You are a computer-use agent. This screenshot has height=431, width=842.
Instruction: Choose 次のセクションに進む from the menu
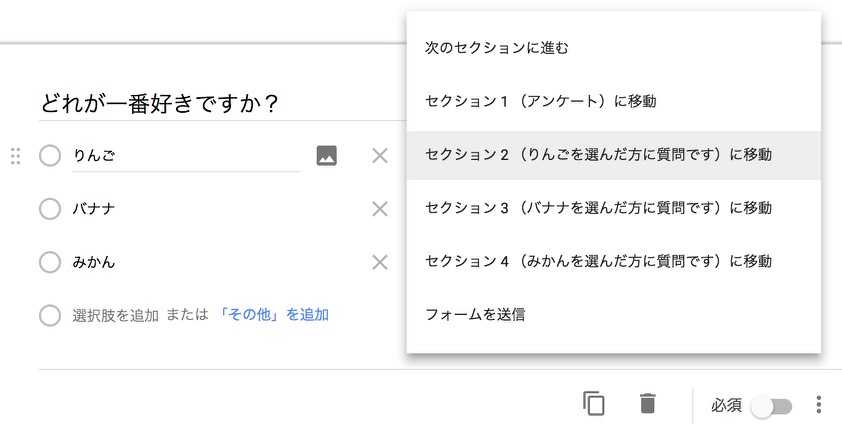tap(614, 48)
